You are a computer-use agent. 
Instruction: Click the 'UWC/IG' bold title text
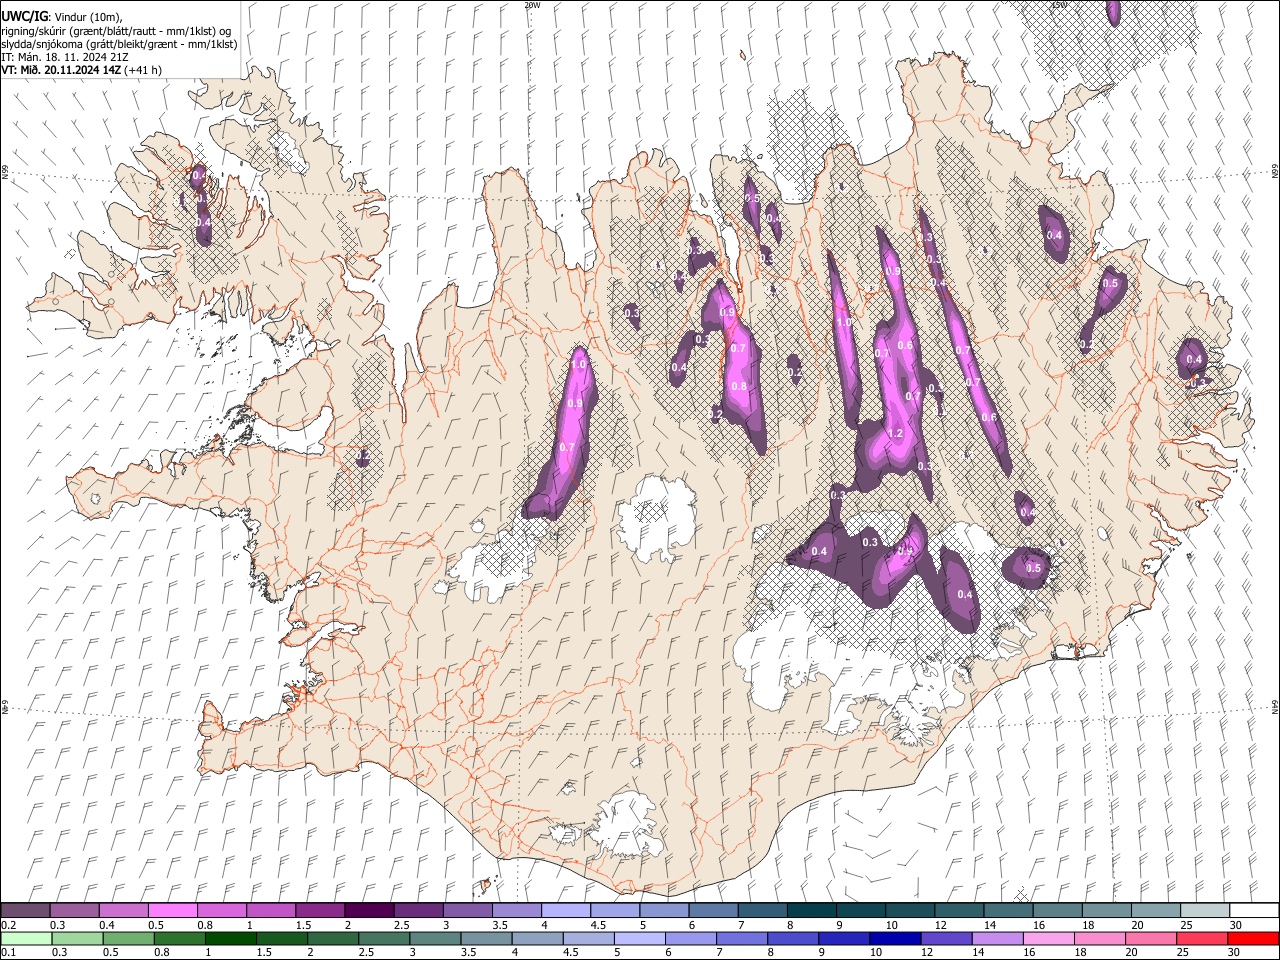tap(24, 15)
